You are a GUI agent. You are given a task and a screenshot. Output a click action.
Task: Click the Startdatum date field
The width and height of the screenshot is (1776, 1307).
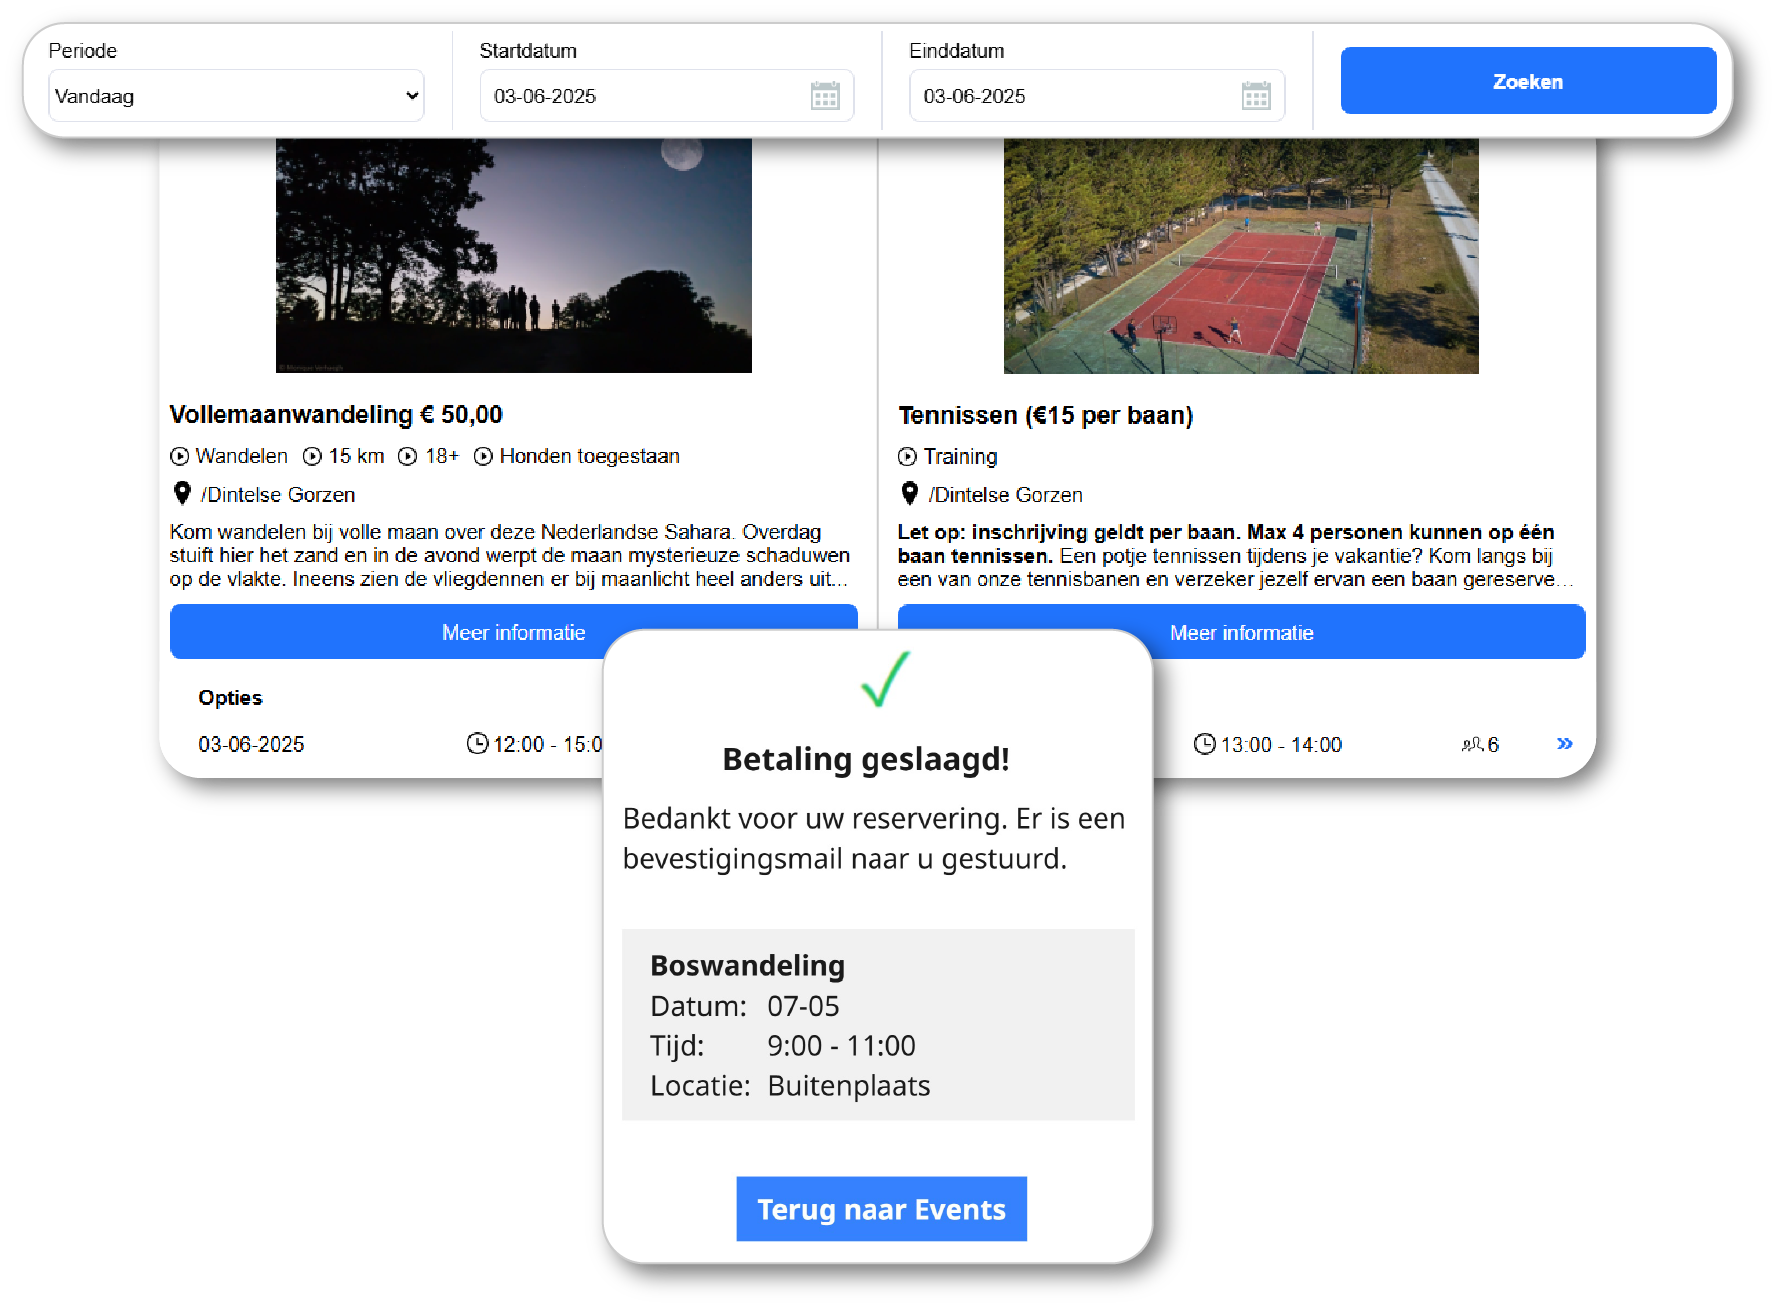[666, 96]
